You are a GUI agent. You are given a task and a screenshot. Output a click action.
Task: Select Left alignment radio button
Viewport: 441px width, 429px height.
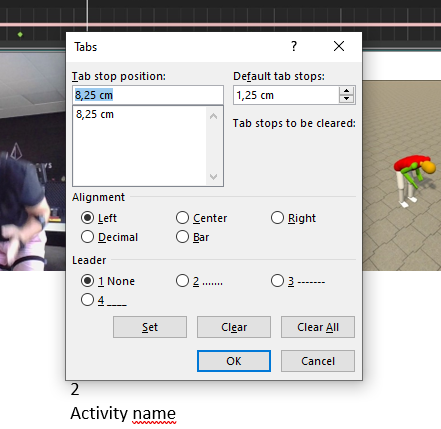click(x=87, y=218)
